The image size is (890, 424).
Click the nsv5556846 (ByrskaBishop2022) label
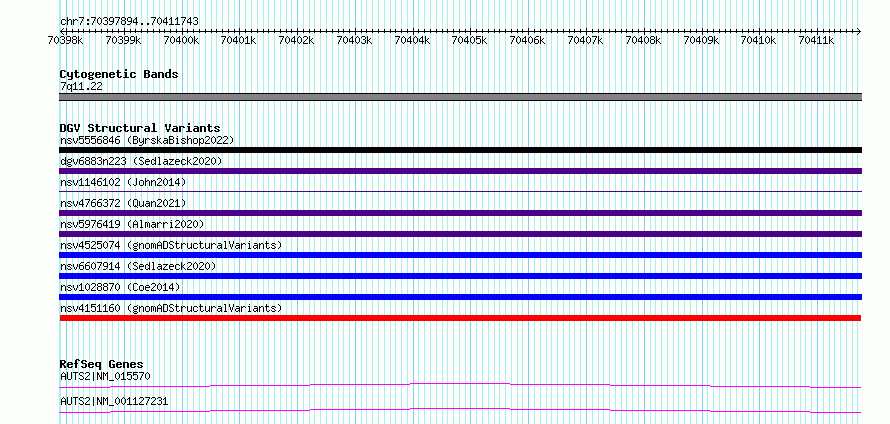[x=146, y=140]
